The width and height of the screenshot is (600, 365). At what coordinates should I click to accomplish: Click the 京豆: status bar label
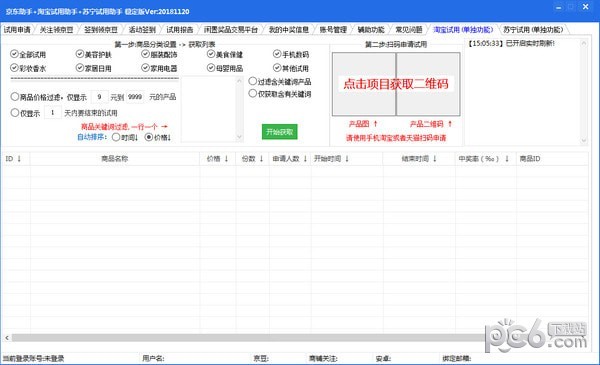[x=261, y=358]
